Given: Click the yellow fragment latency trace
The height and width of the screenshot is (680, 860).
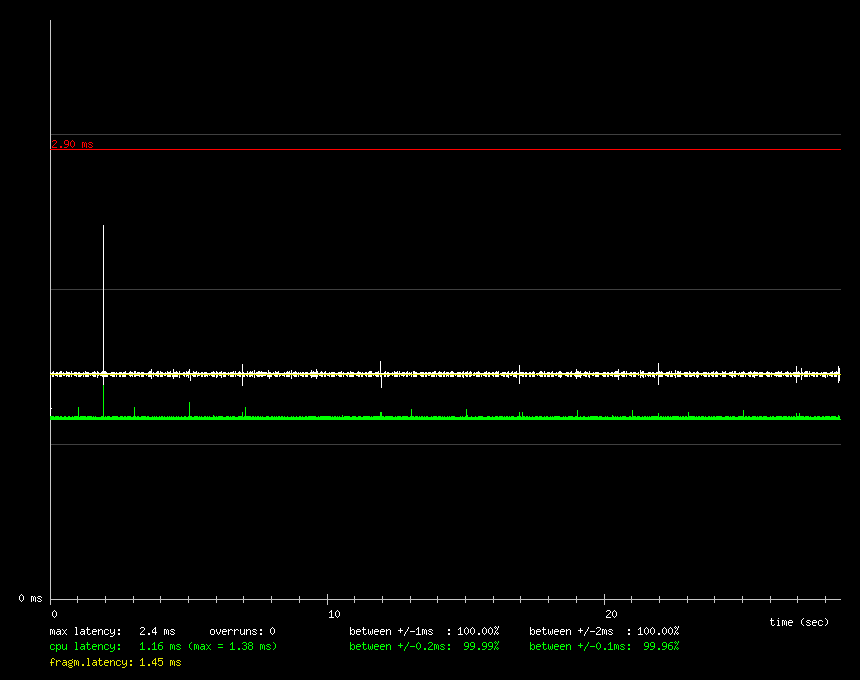Looking at the screenshot, I should tap(450, 374).
